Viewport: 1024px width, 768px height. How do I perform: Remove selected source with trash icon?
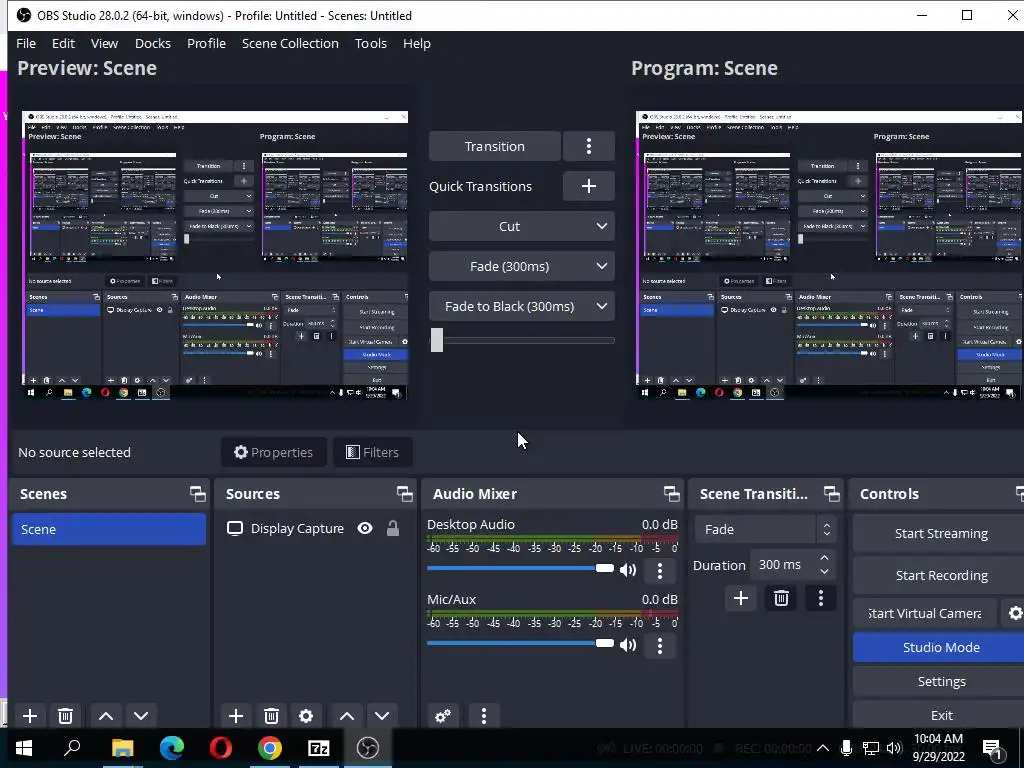[271, 716]
